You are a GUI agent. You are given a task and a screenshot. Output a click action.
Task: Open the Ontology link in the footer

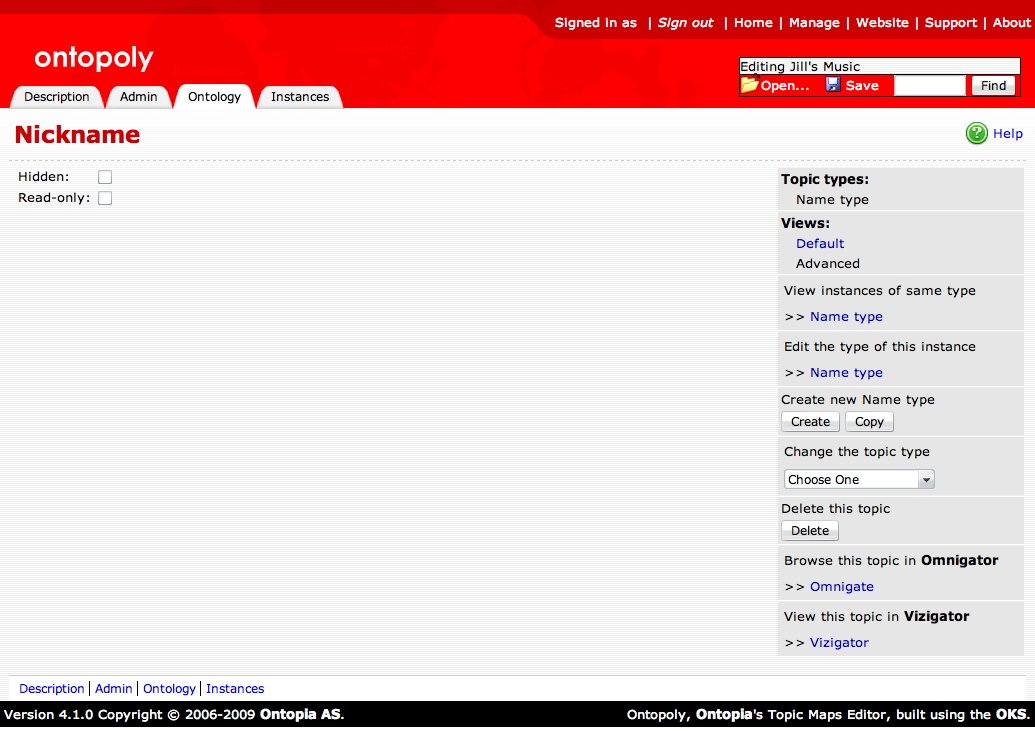[169, 689]
